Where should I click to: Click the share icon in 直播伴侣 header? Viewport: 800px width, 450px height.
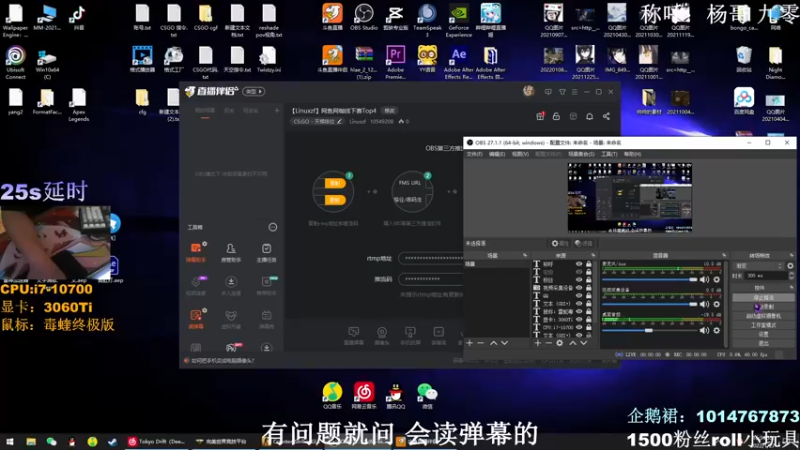(606, 116)
